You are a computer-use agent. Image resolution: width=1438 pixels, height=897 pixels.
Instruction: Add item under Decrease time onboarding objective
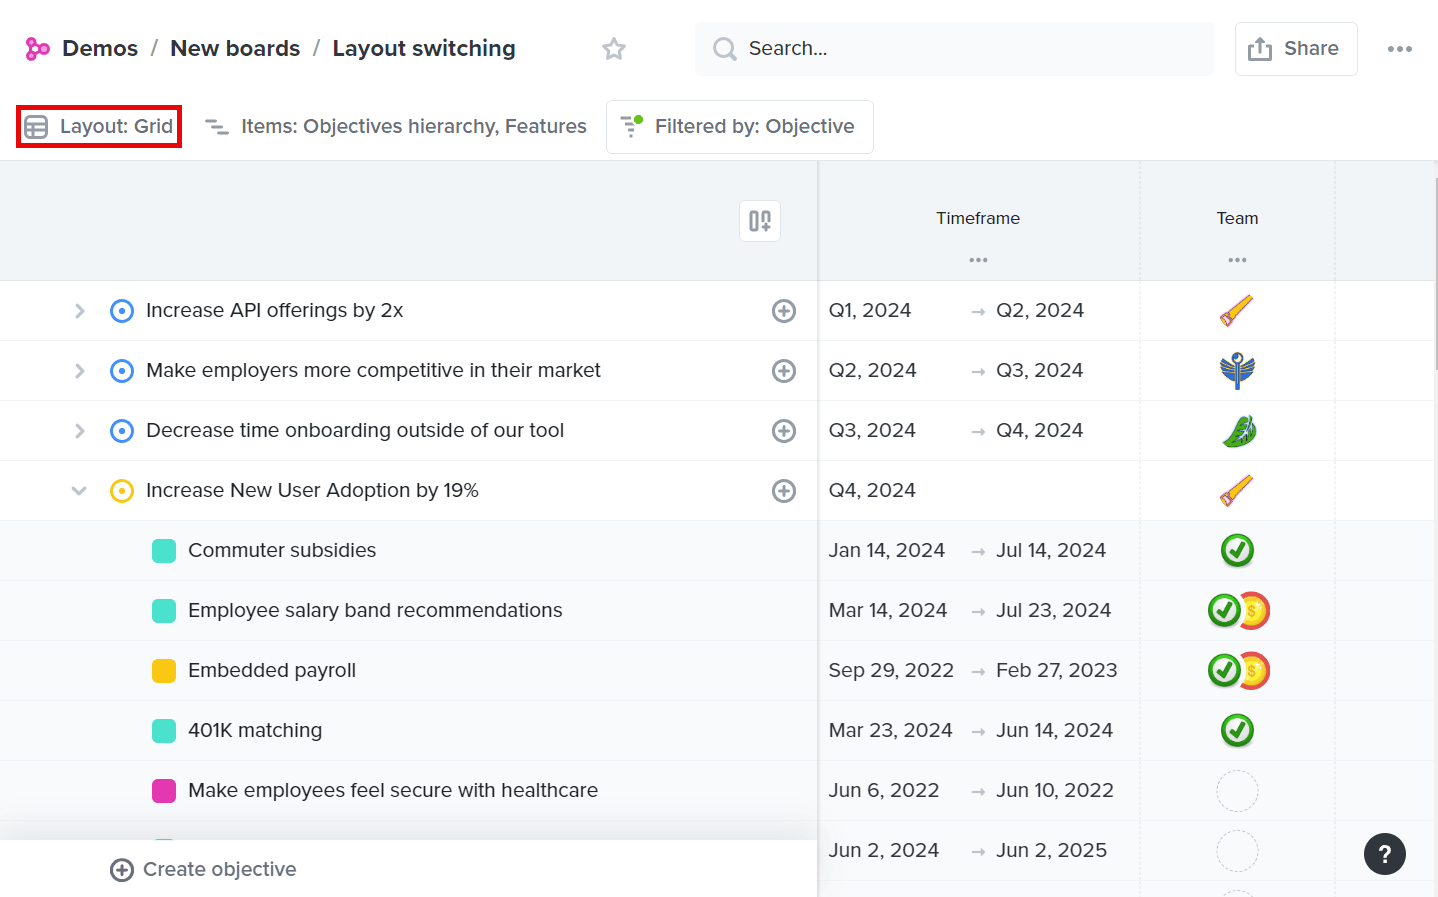(784, 431)
